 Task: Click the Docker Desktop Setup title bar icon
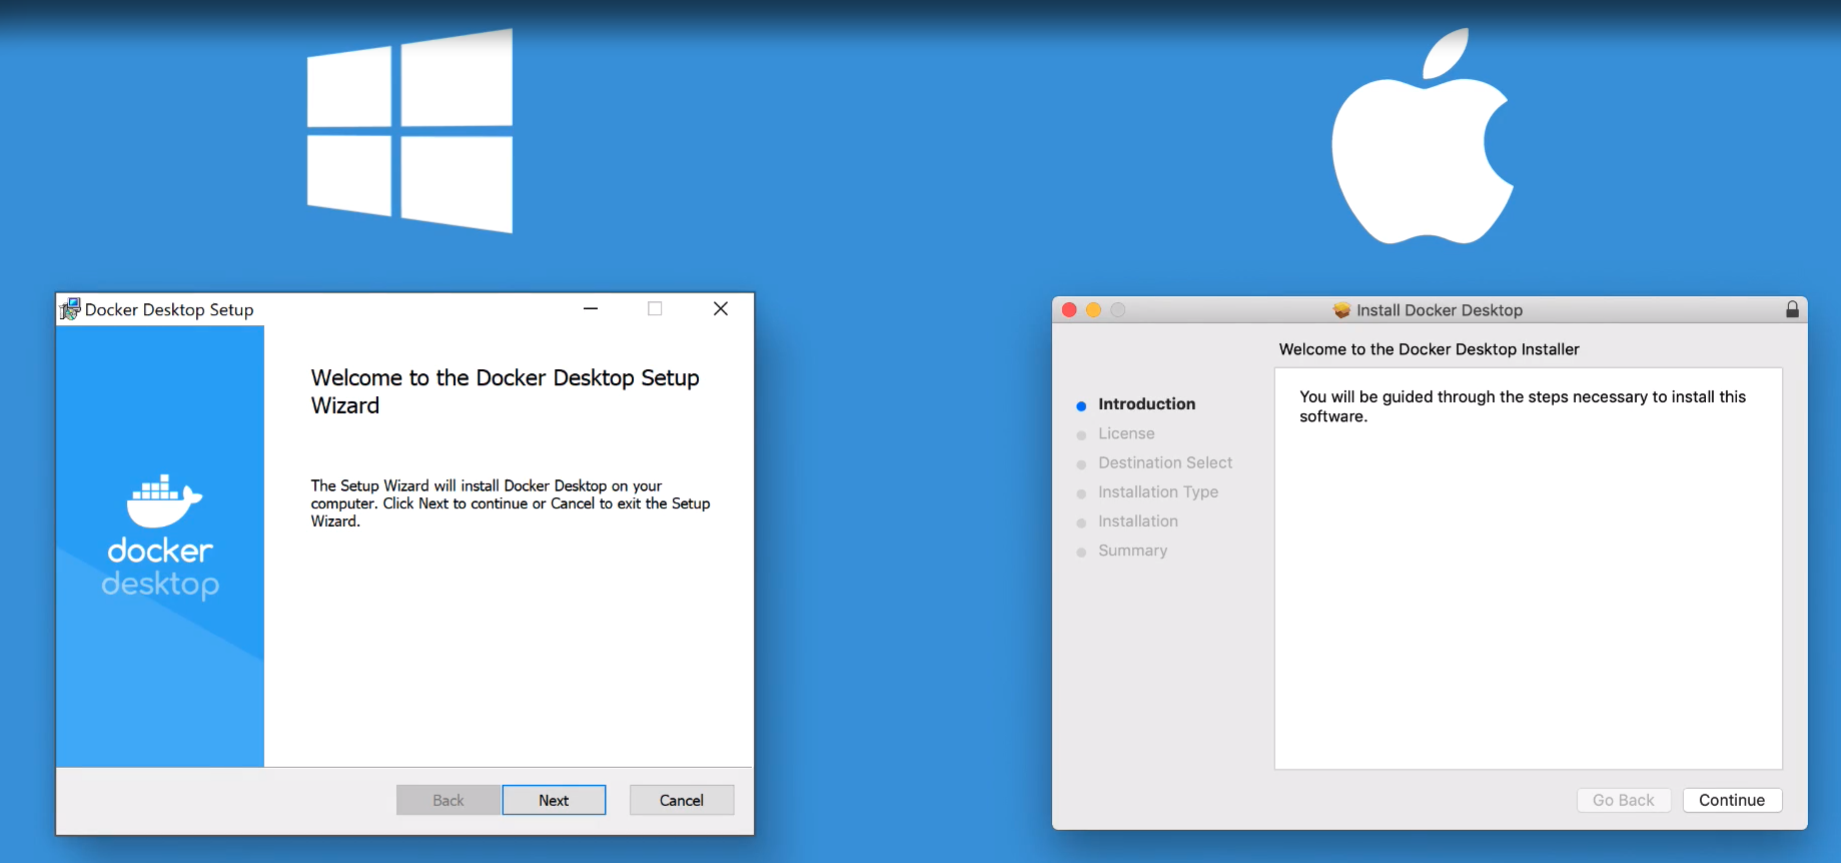(x=70, y=309)
